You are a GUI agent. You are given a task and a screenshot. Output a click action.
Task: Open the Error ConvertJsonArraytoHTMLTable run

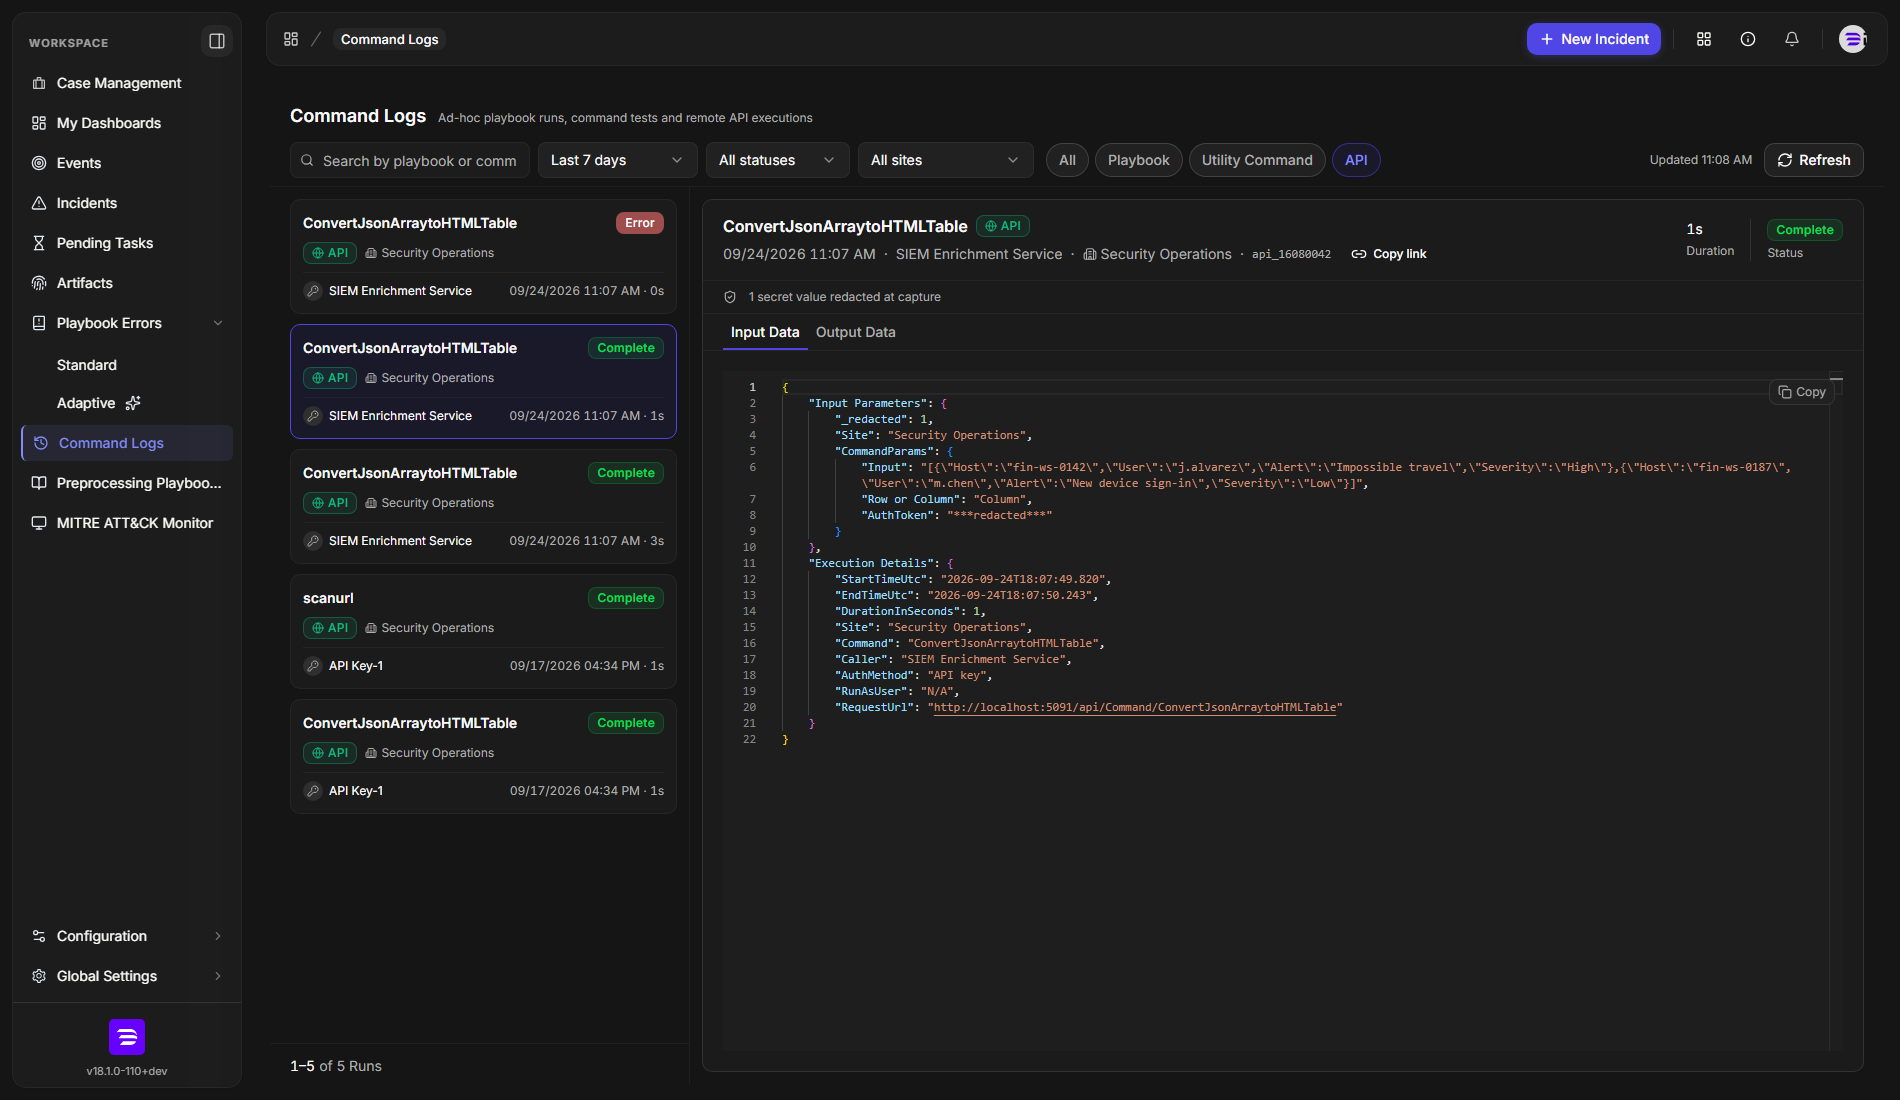pos(483,257)
